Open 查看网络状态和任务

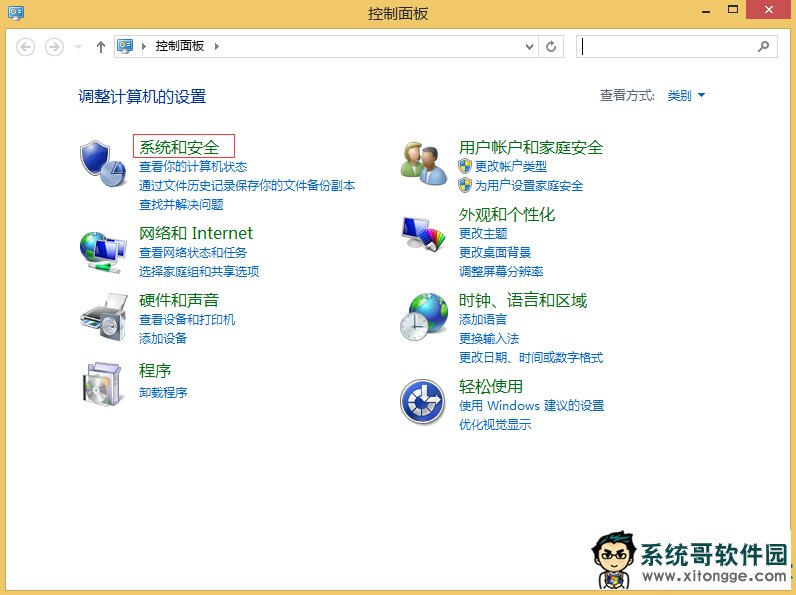click(193, 252)
